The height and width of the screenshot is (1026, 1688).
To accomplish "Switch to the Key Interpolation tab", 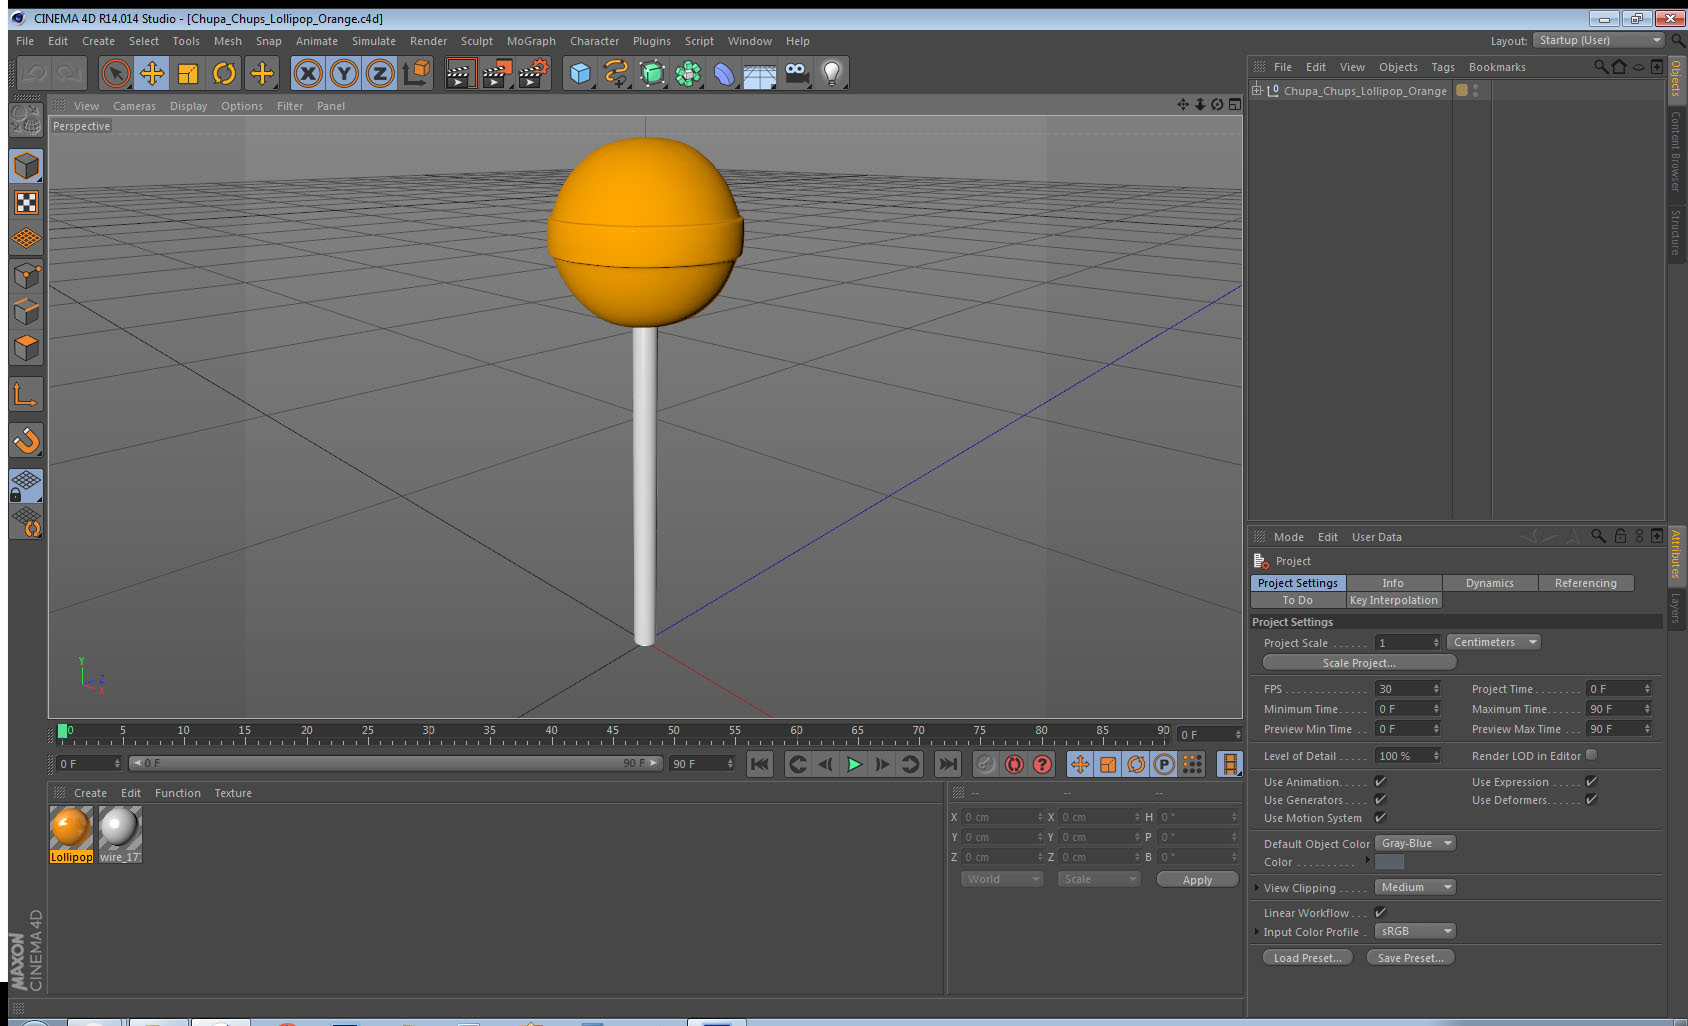I will pos(1393,600).
